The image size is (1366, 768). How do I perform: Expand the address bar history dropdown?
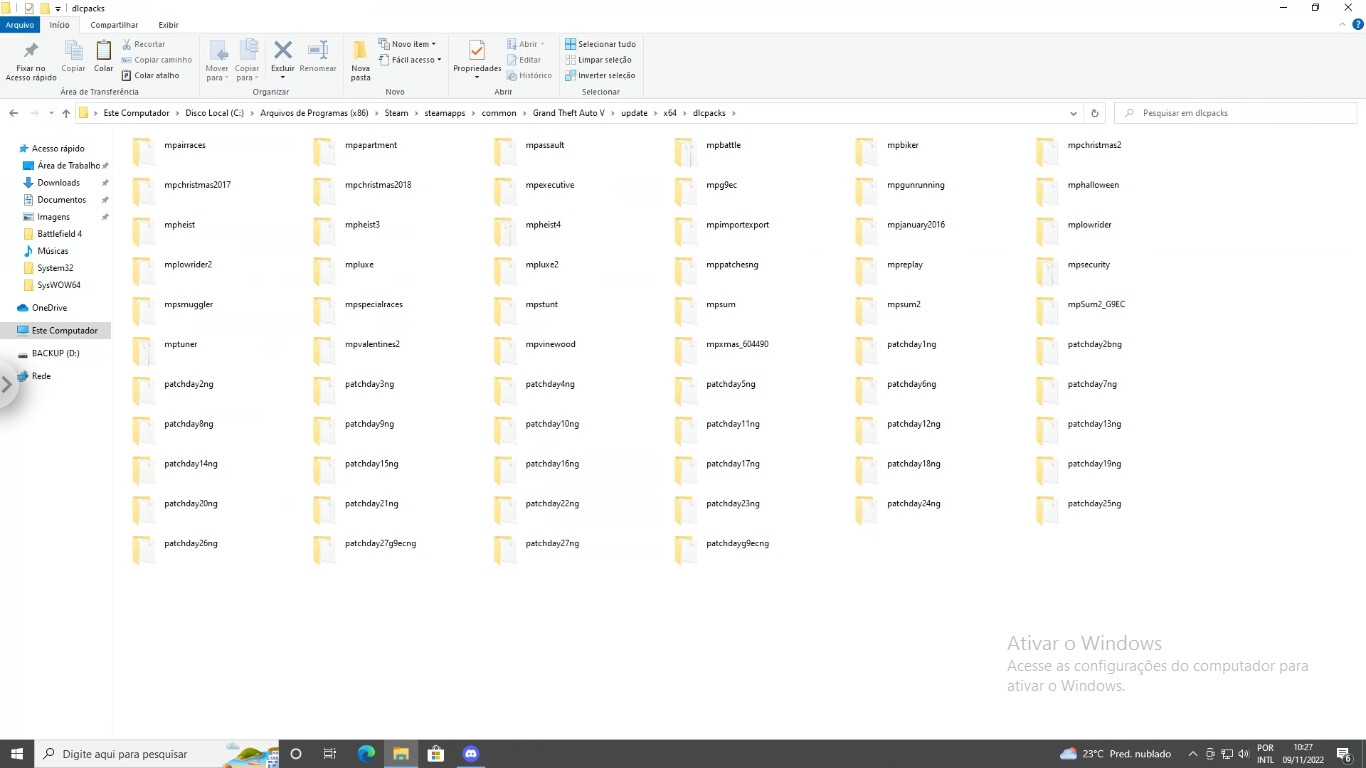1073,113
